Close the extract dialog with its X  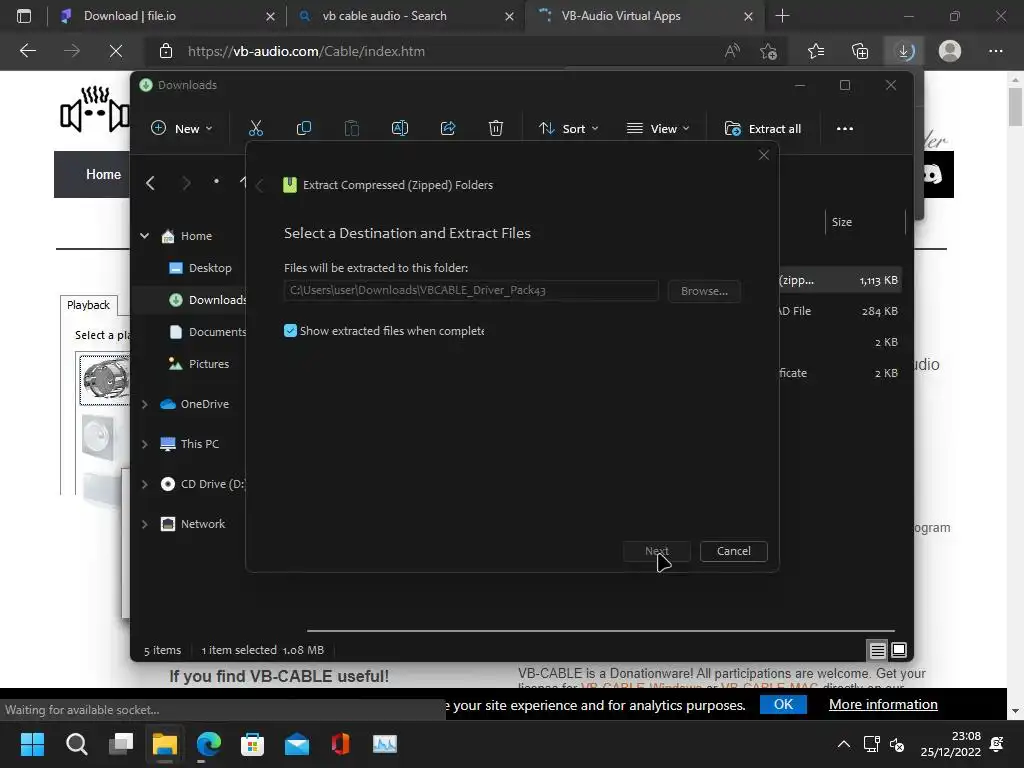[763, 155]
